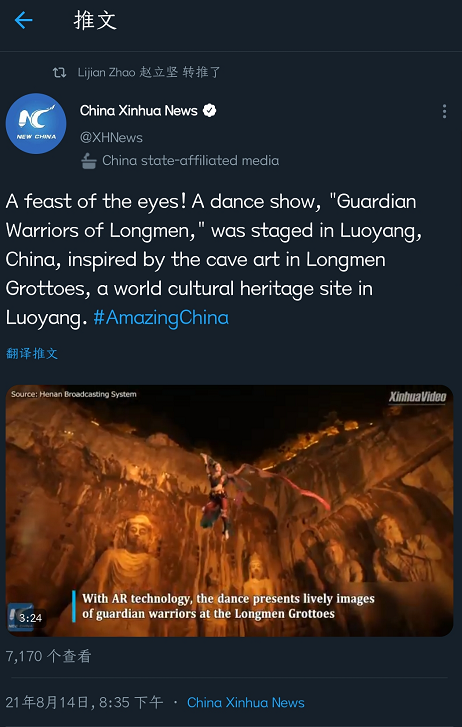Image resolution: width=462 pixels, height=727 pixels.
Task: Click the video subtitle caption text
Action: click(228, 606)
